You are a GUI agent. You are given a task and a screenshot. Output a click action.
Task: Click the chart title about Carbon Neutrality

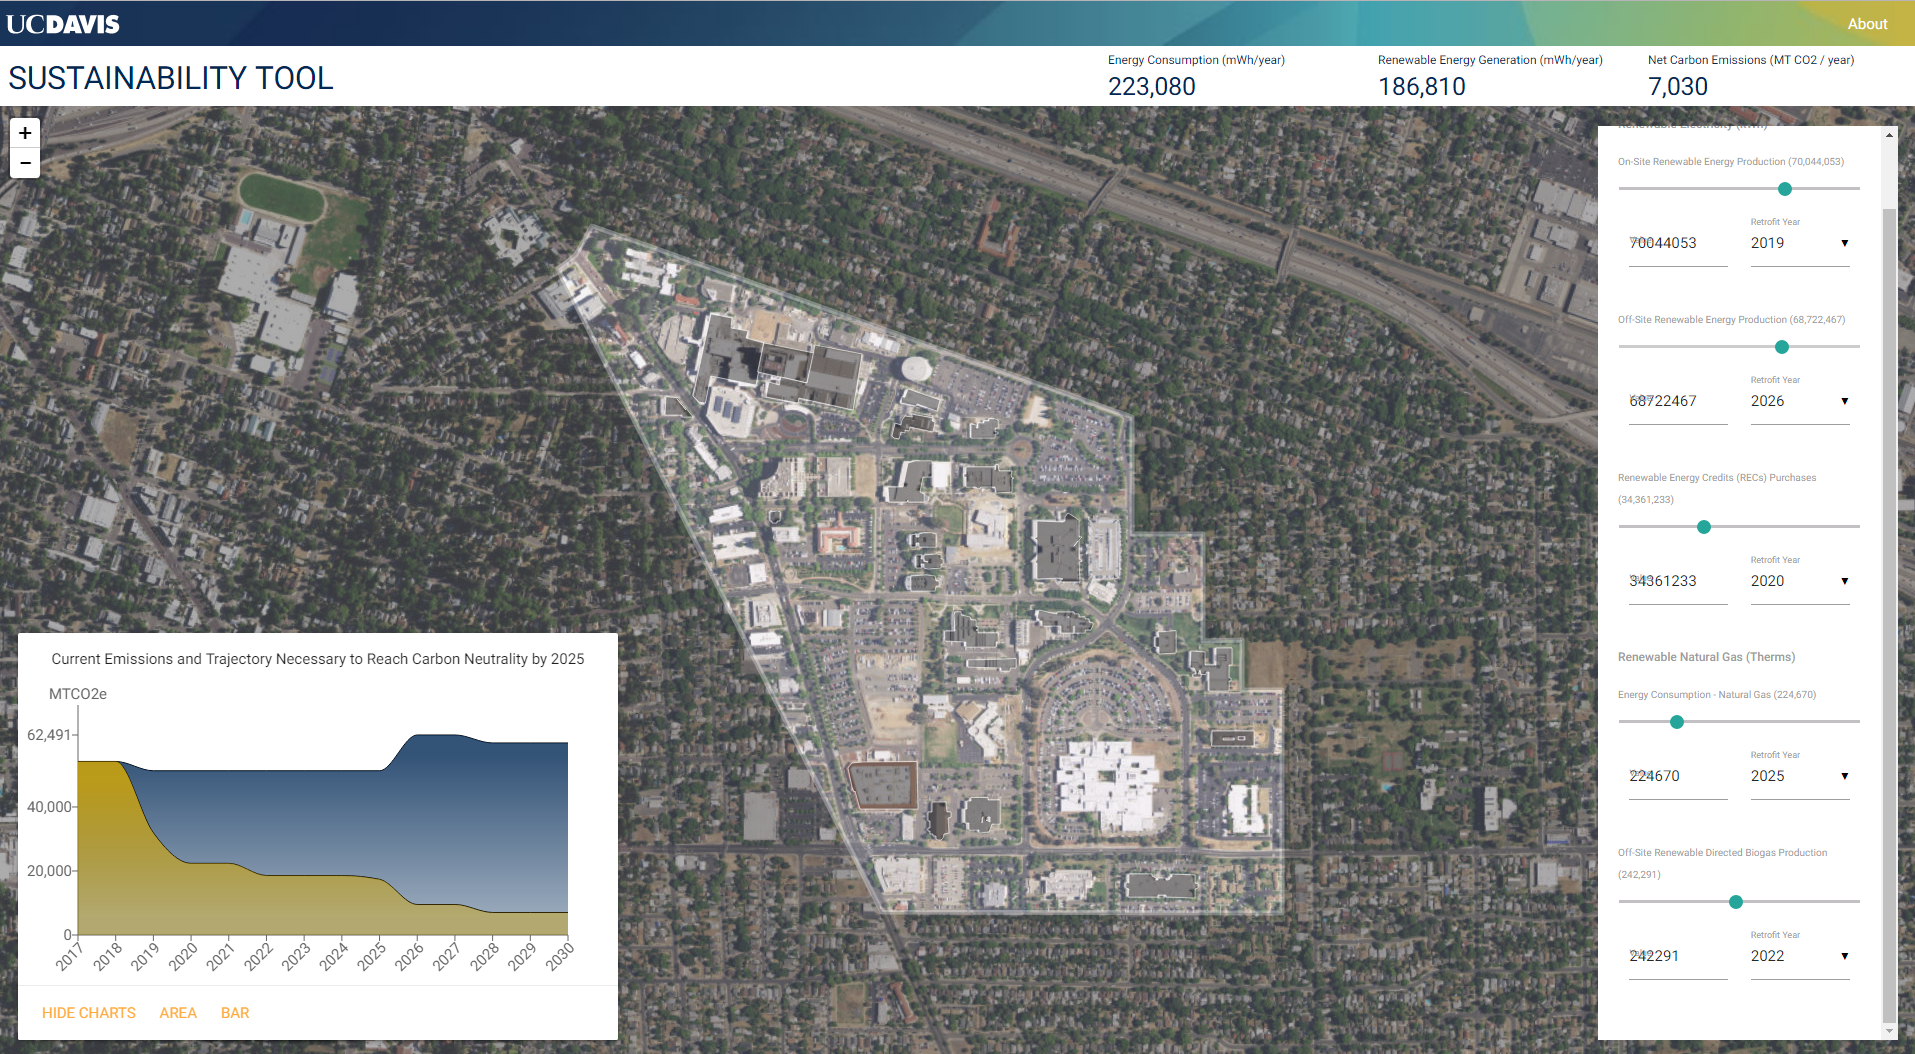tap(318, 659)
